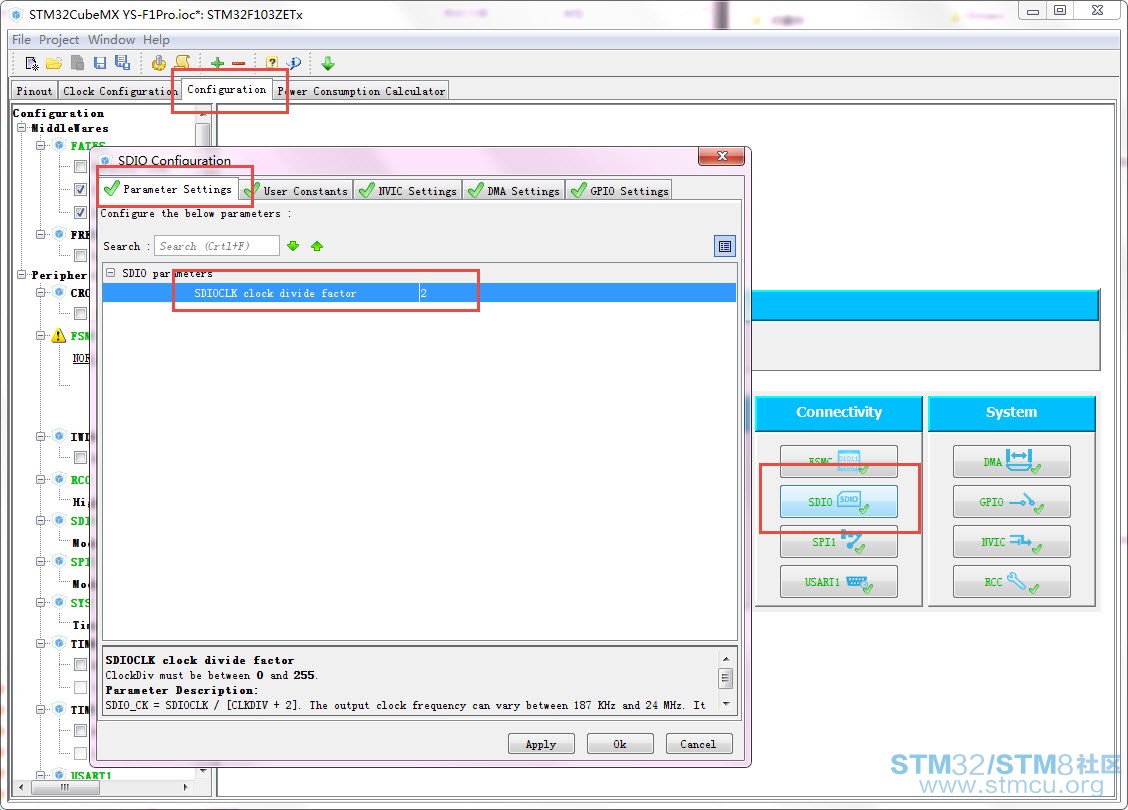
Task: Collapse the CRC tree node
Action: coord(40,292)
